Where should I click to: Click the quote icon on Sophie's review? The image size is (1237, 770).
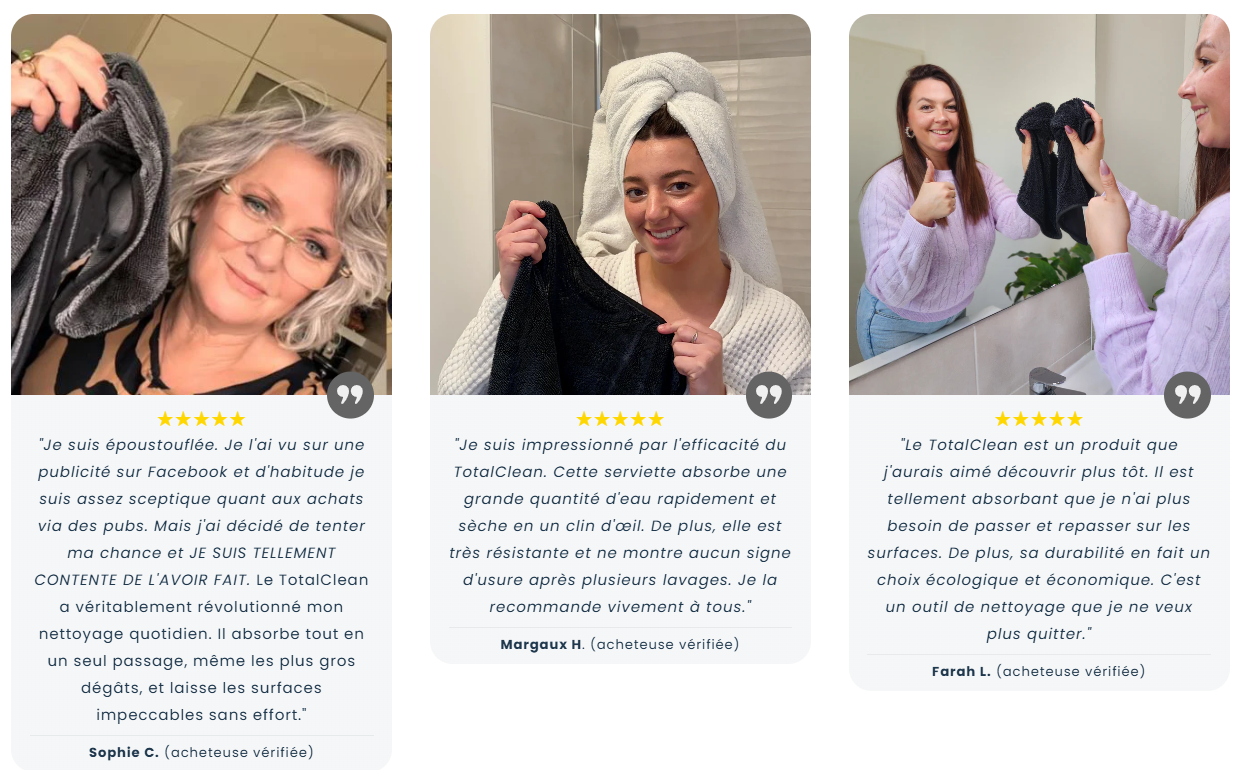coord(350,395)
